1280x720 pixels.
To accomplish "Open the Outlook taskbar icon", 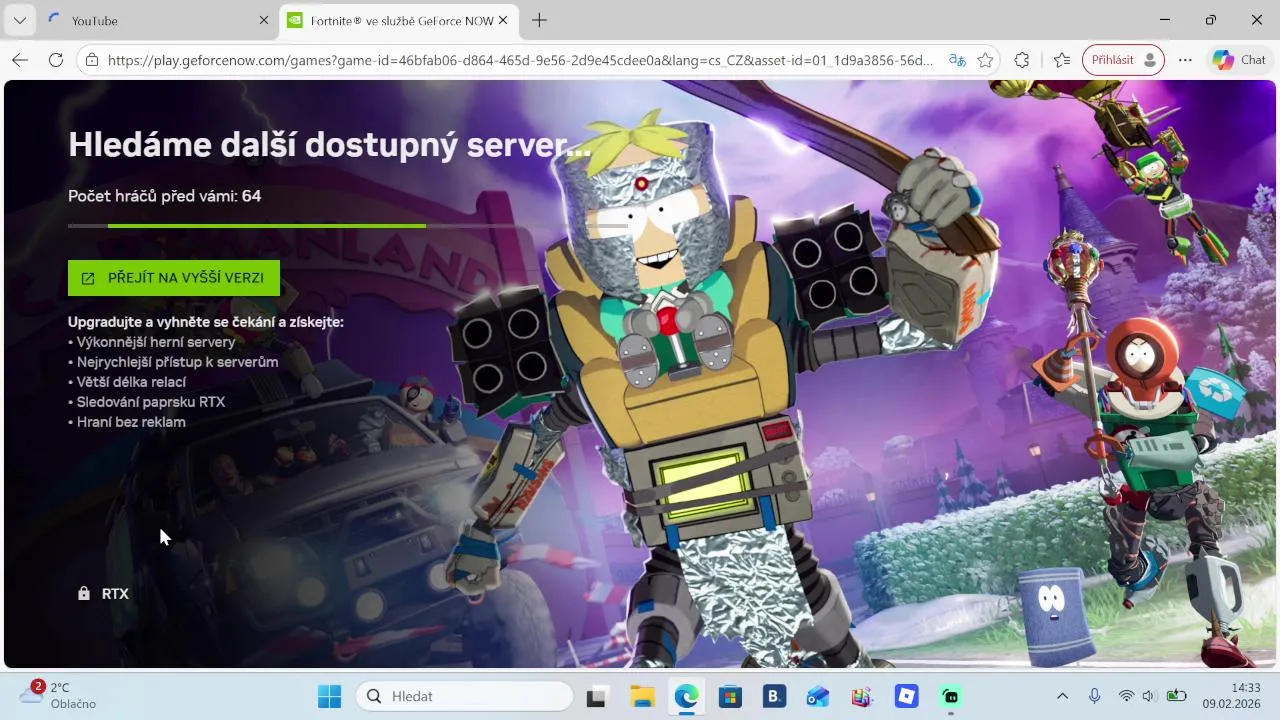I will [818, 696].
